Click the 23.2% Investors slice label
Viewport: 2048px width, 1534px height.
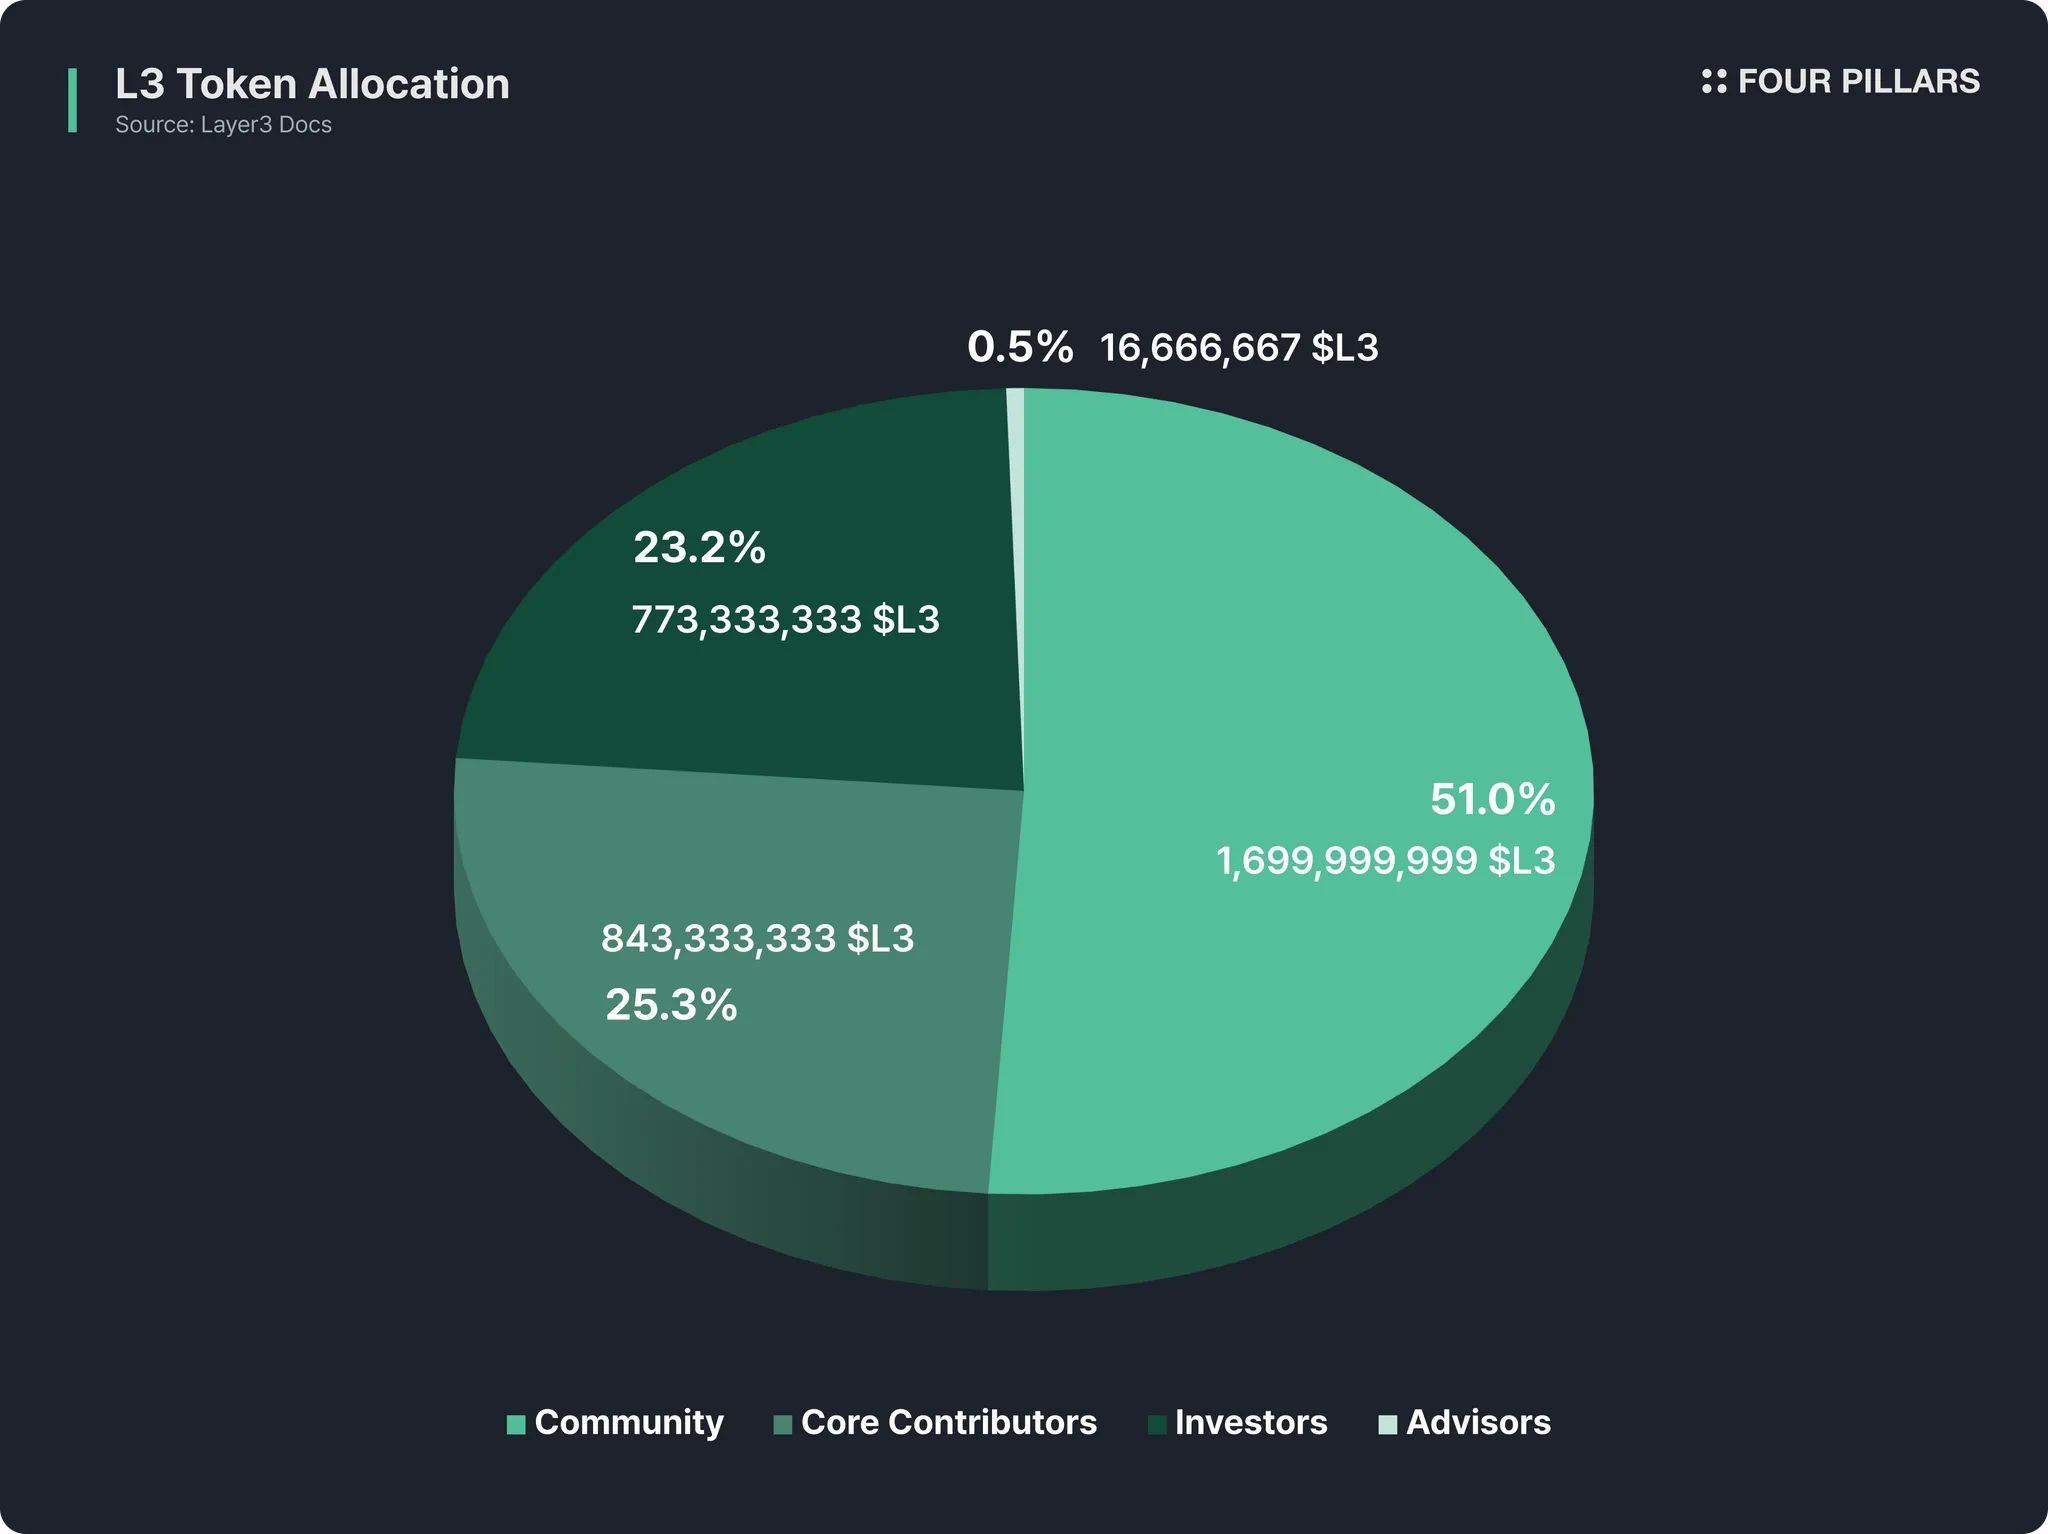pos(699,548)
